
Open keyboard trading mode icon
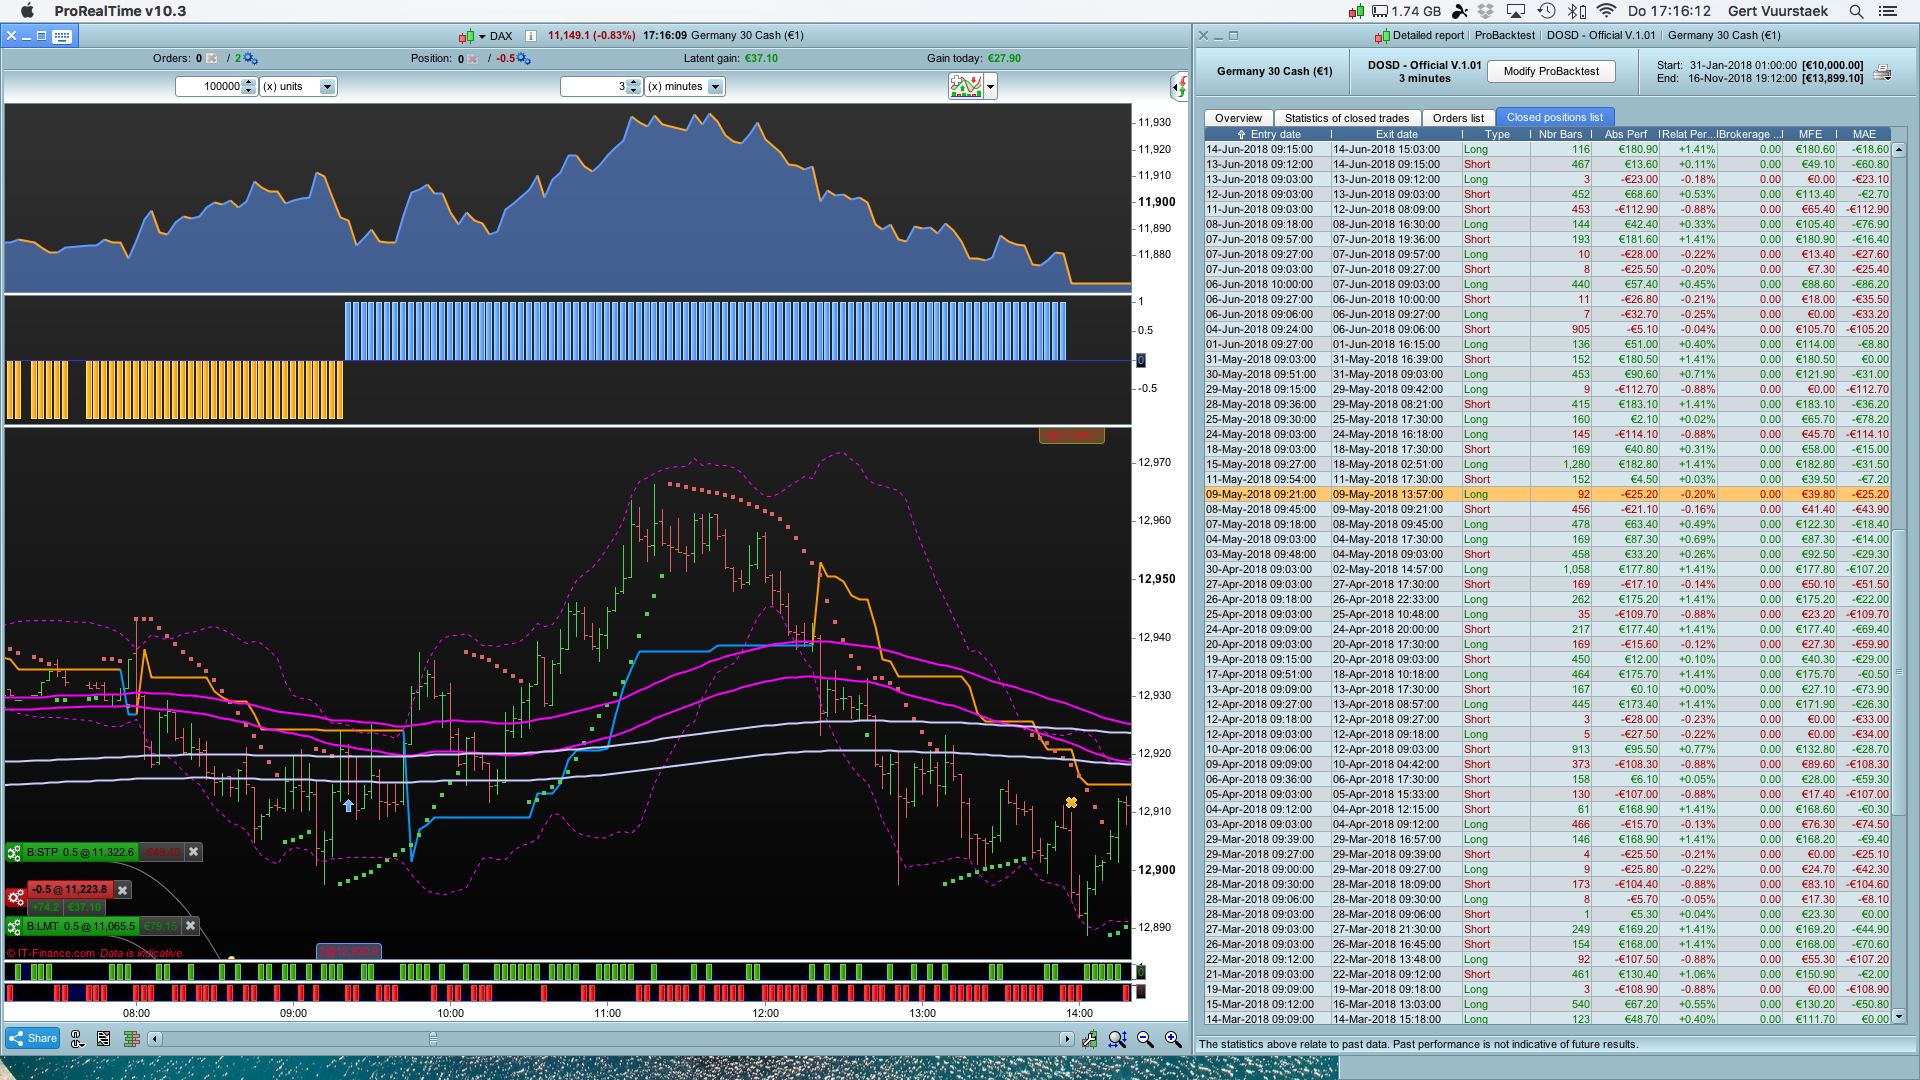pos(61,36)
